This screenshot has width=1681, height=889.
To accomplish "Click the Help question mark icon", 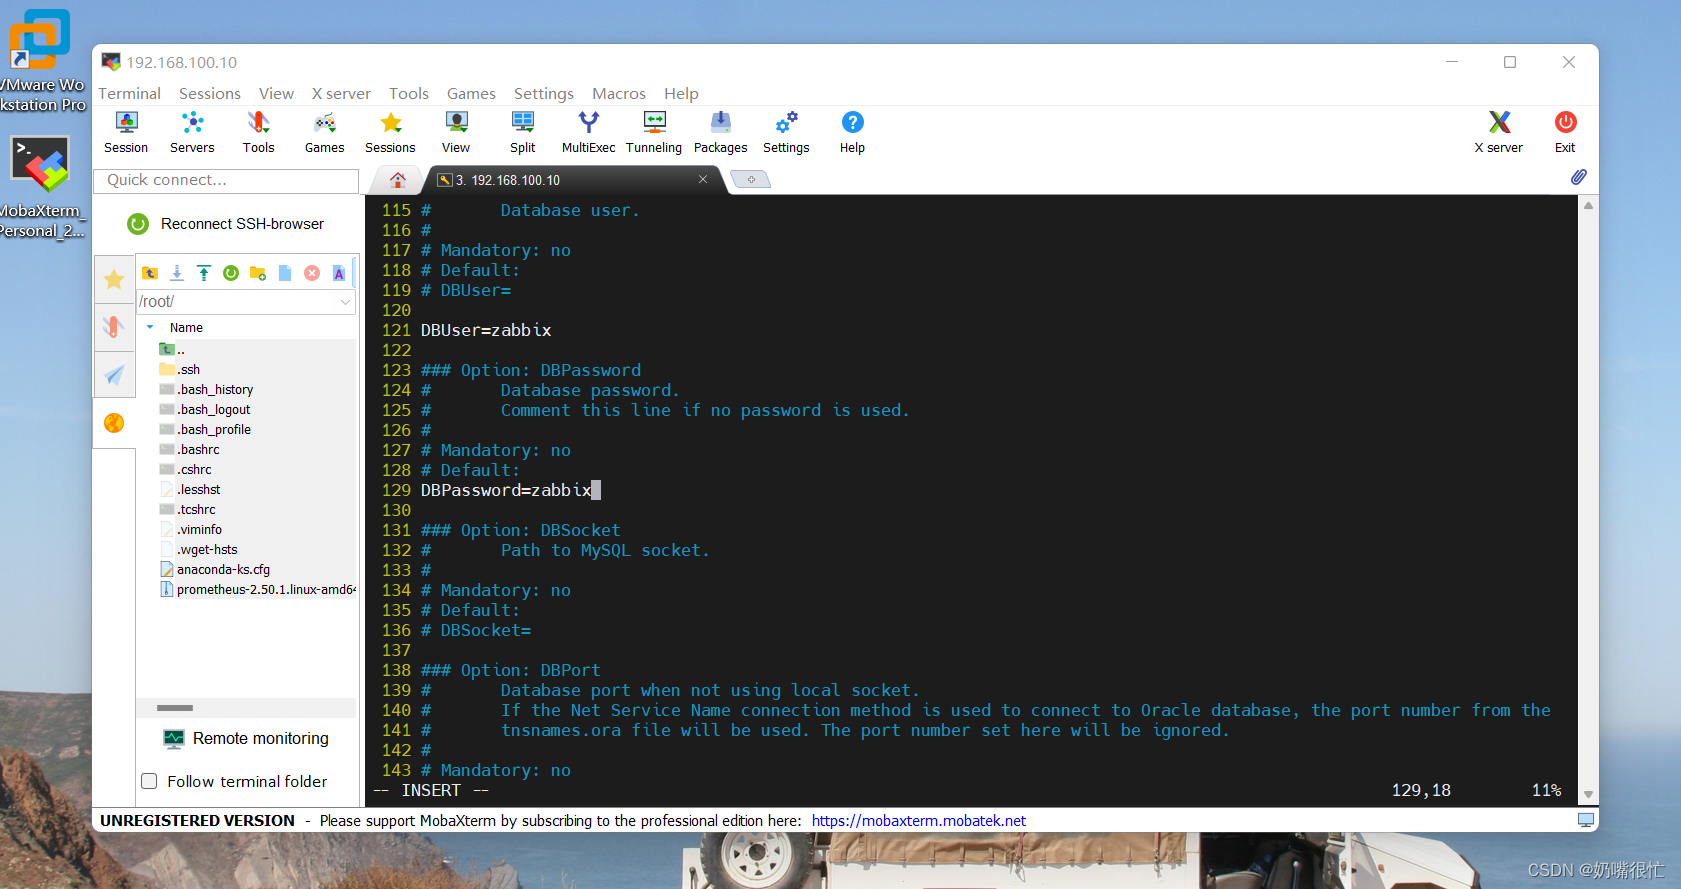I will coord(852,132).
